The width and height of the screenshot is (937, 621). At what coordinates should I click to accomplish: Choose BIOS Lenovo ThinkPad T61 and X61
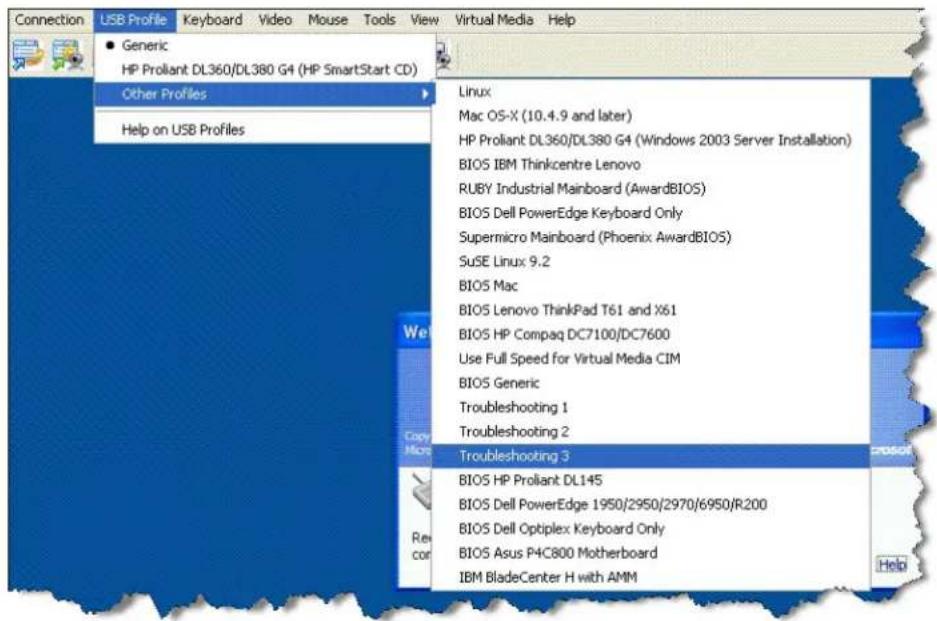point(651,310)
